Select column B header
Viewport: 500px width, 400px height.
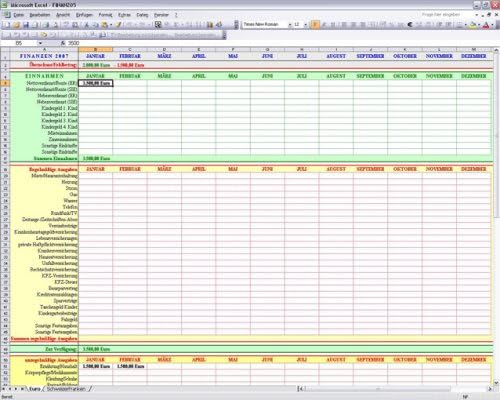95,49
